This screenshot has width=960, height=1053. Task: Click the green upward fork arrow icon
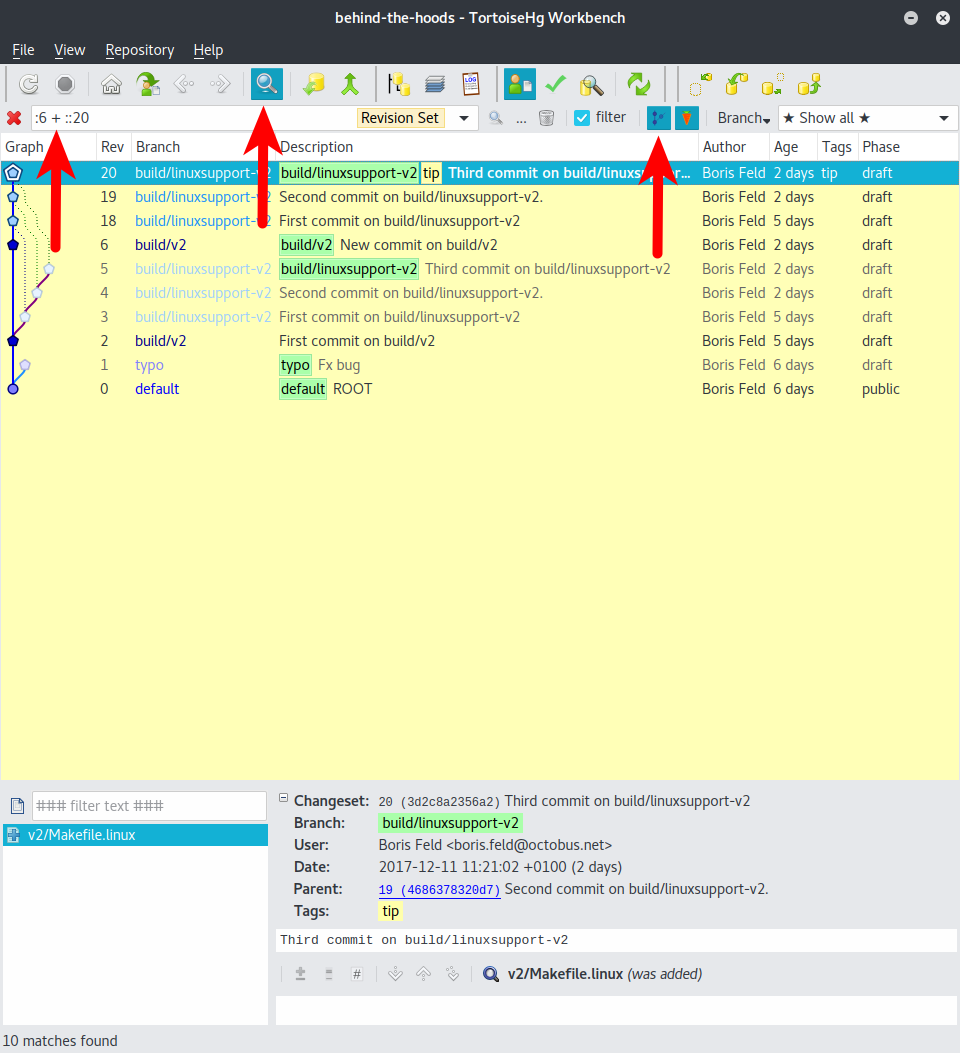pos(350,85)
